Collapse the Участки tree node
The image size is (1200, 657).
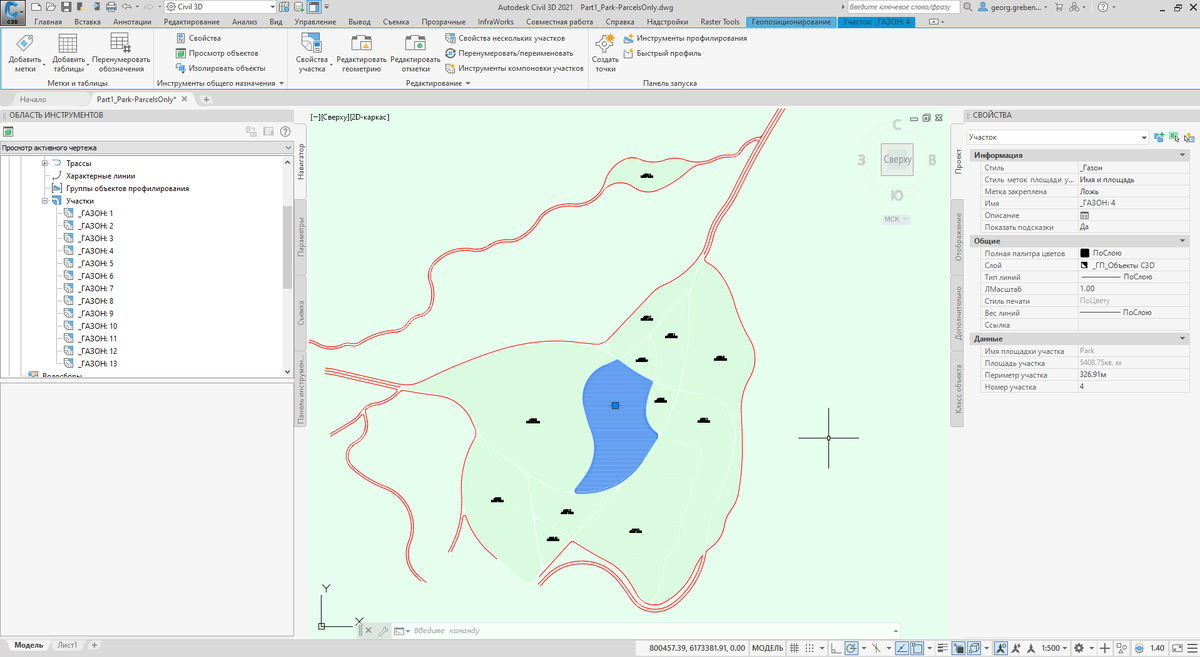(x=44, y=201)
